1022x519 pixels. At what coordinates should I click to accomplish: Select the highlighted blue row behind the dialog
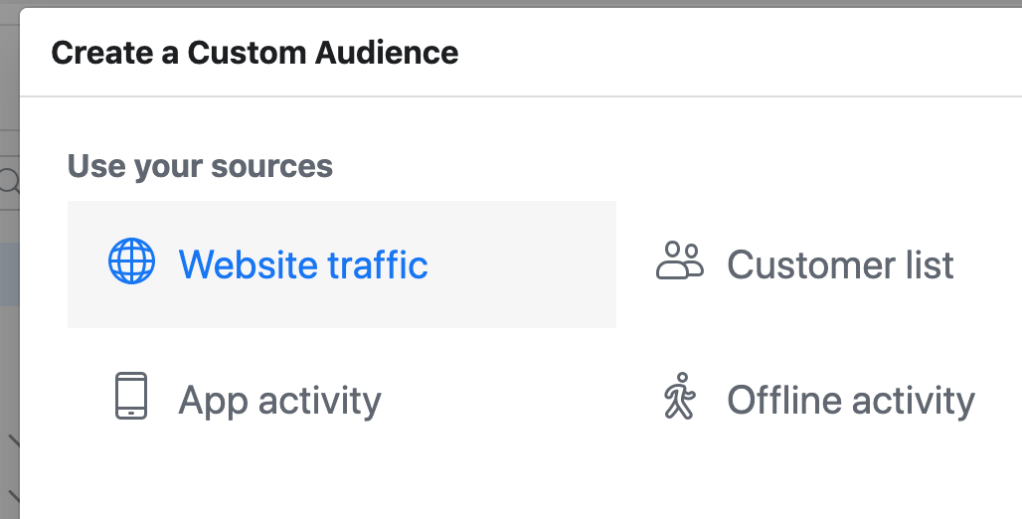[x=9, y=275]
